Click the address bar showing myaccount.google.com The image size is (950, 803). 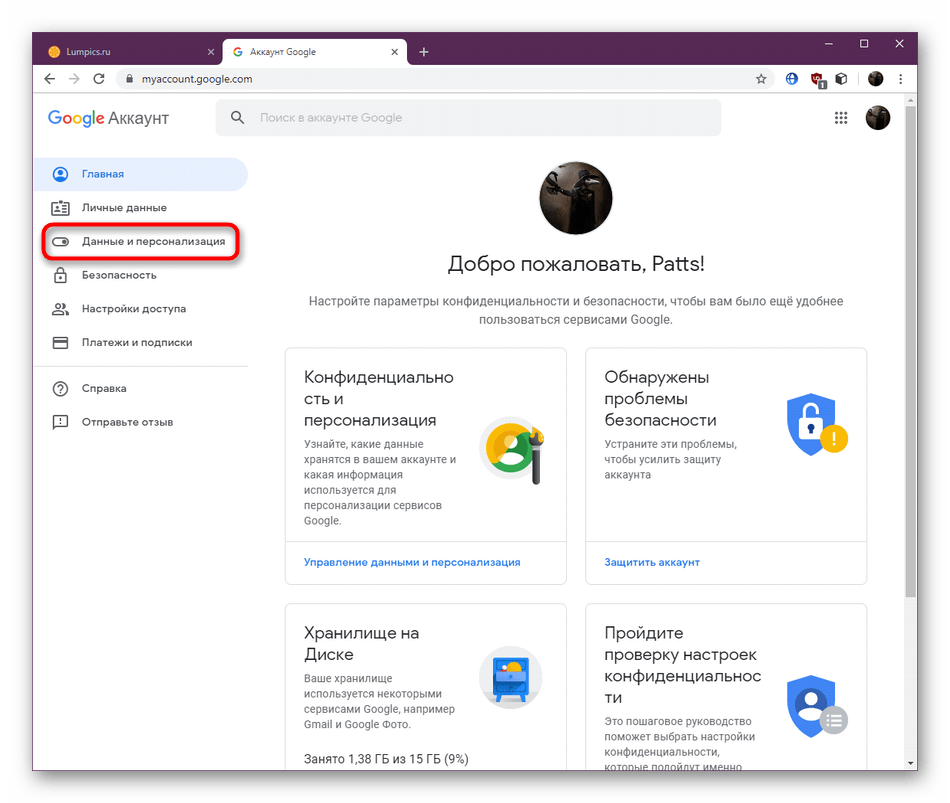[445, 79]
